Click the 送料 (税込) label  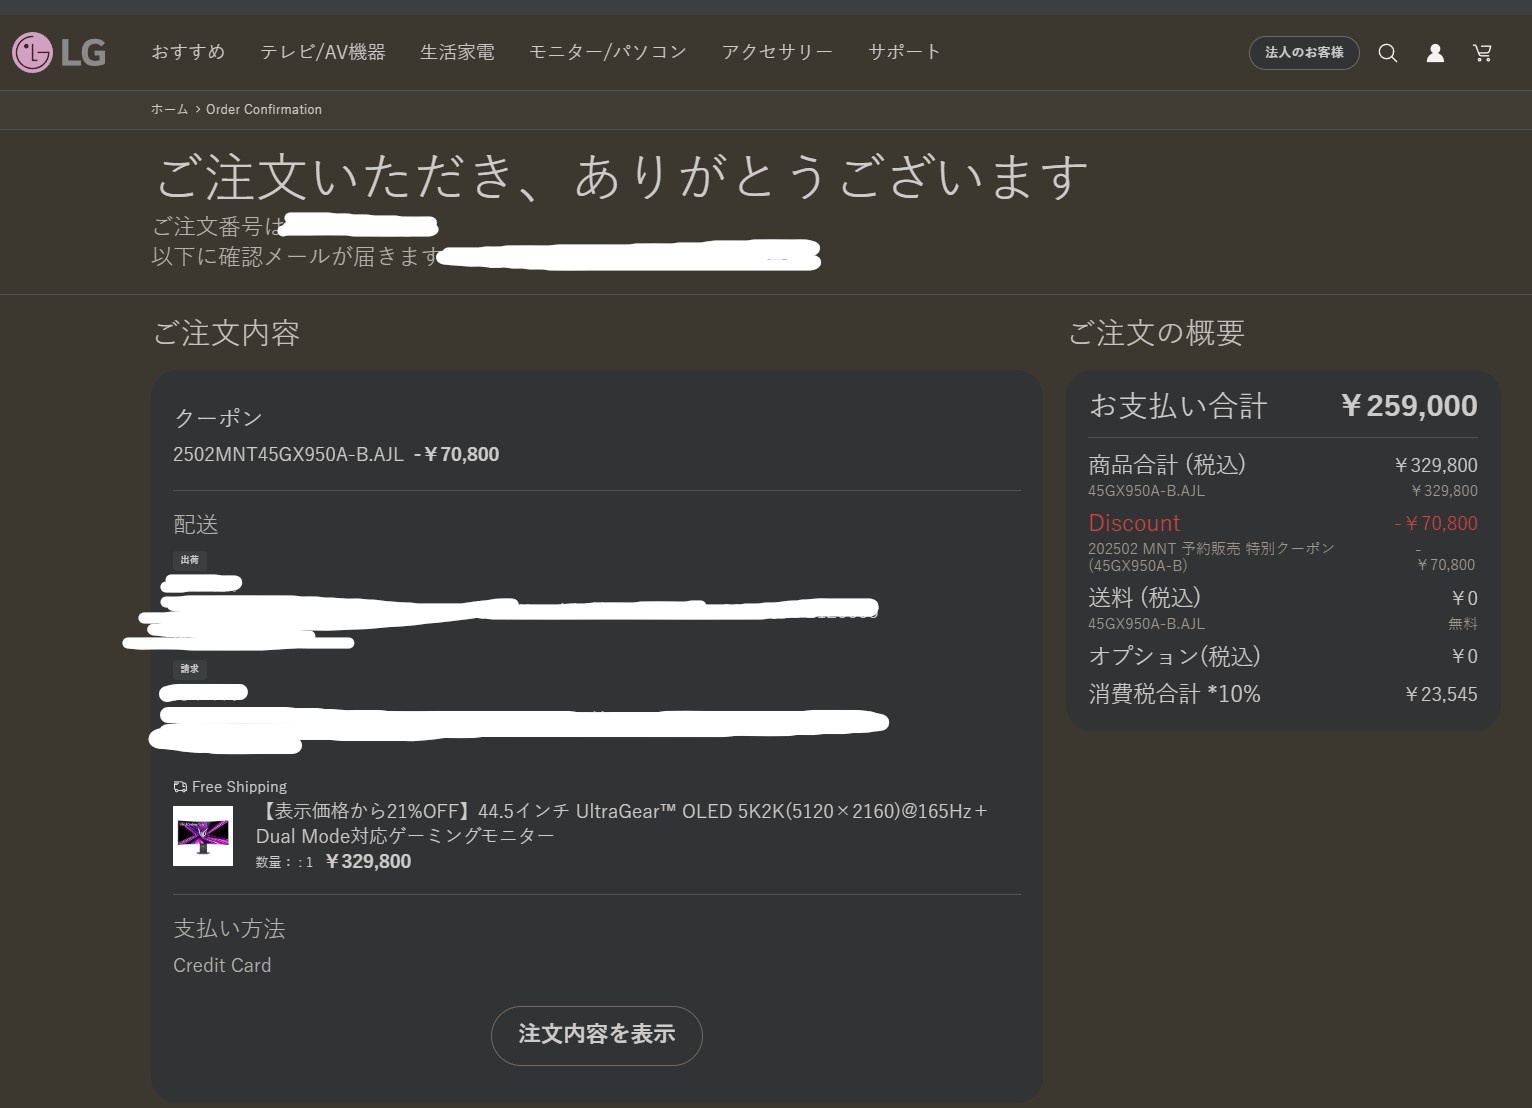(x=1144, y=598)
